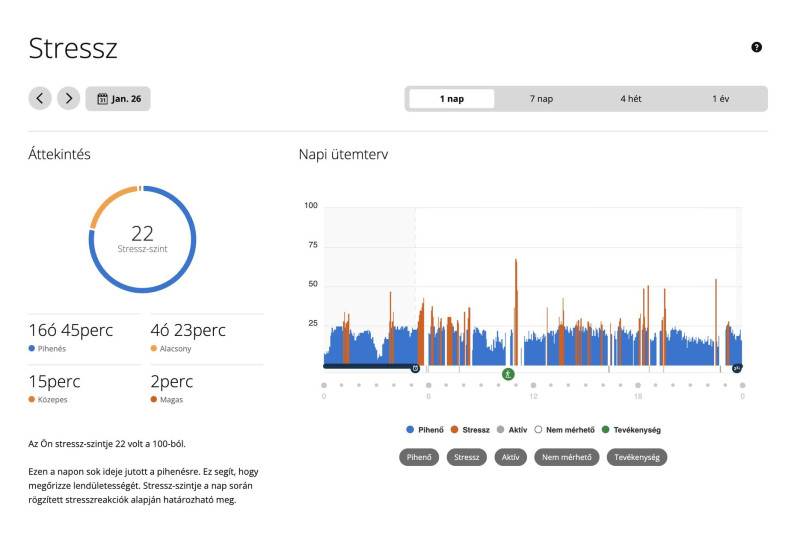This screenshot has height=551, width=800.
Task: Click the blue Pihenő legend dot
Action: click(x=410, y=430)
